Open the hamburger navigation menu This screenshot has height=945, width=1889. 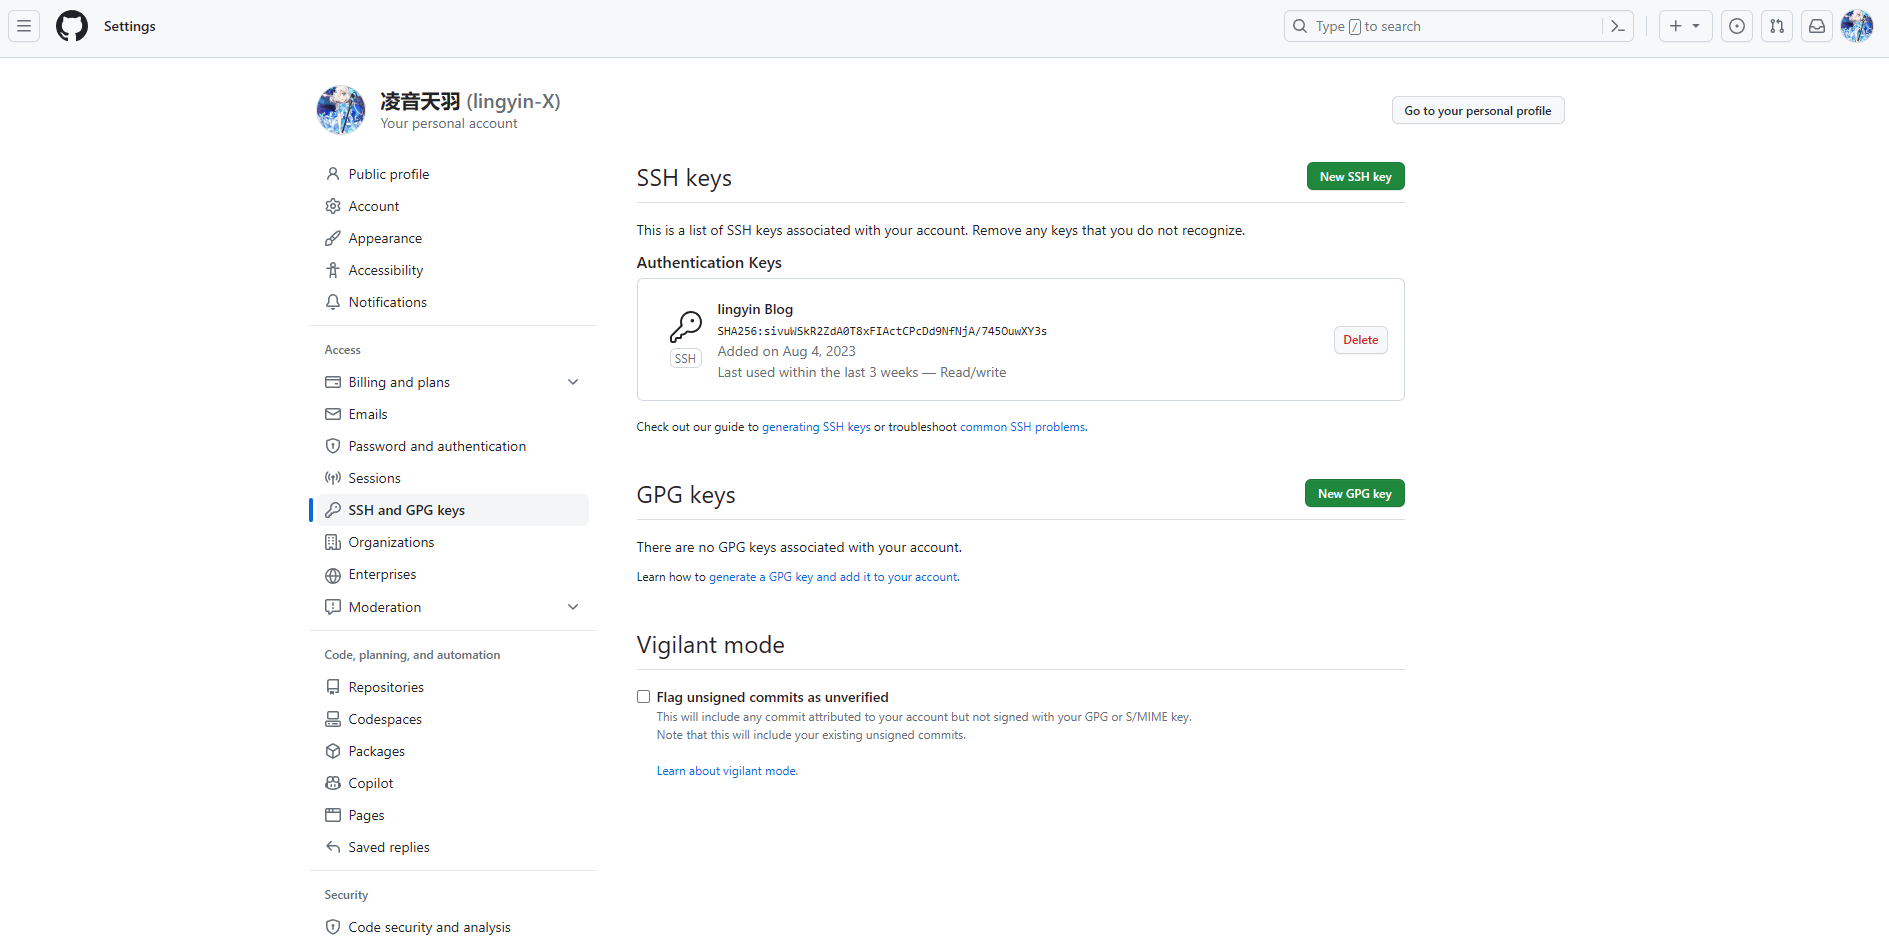pos(24,26)
